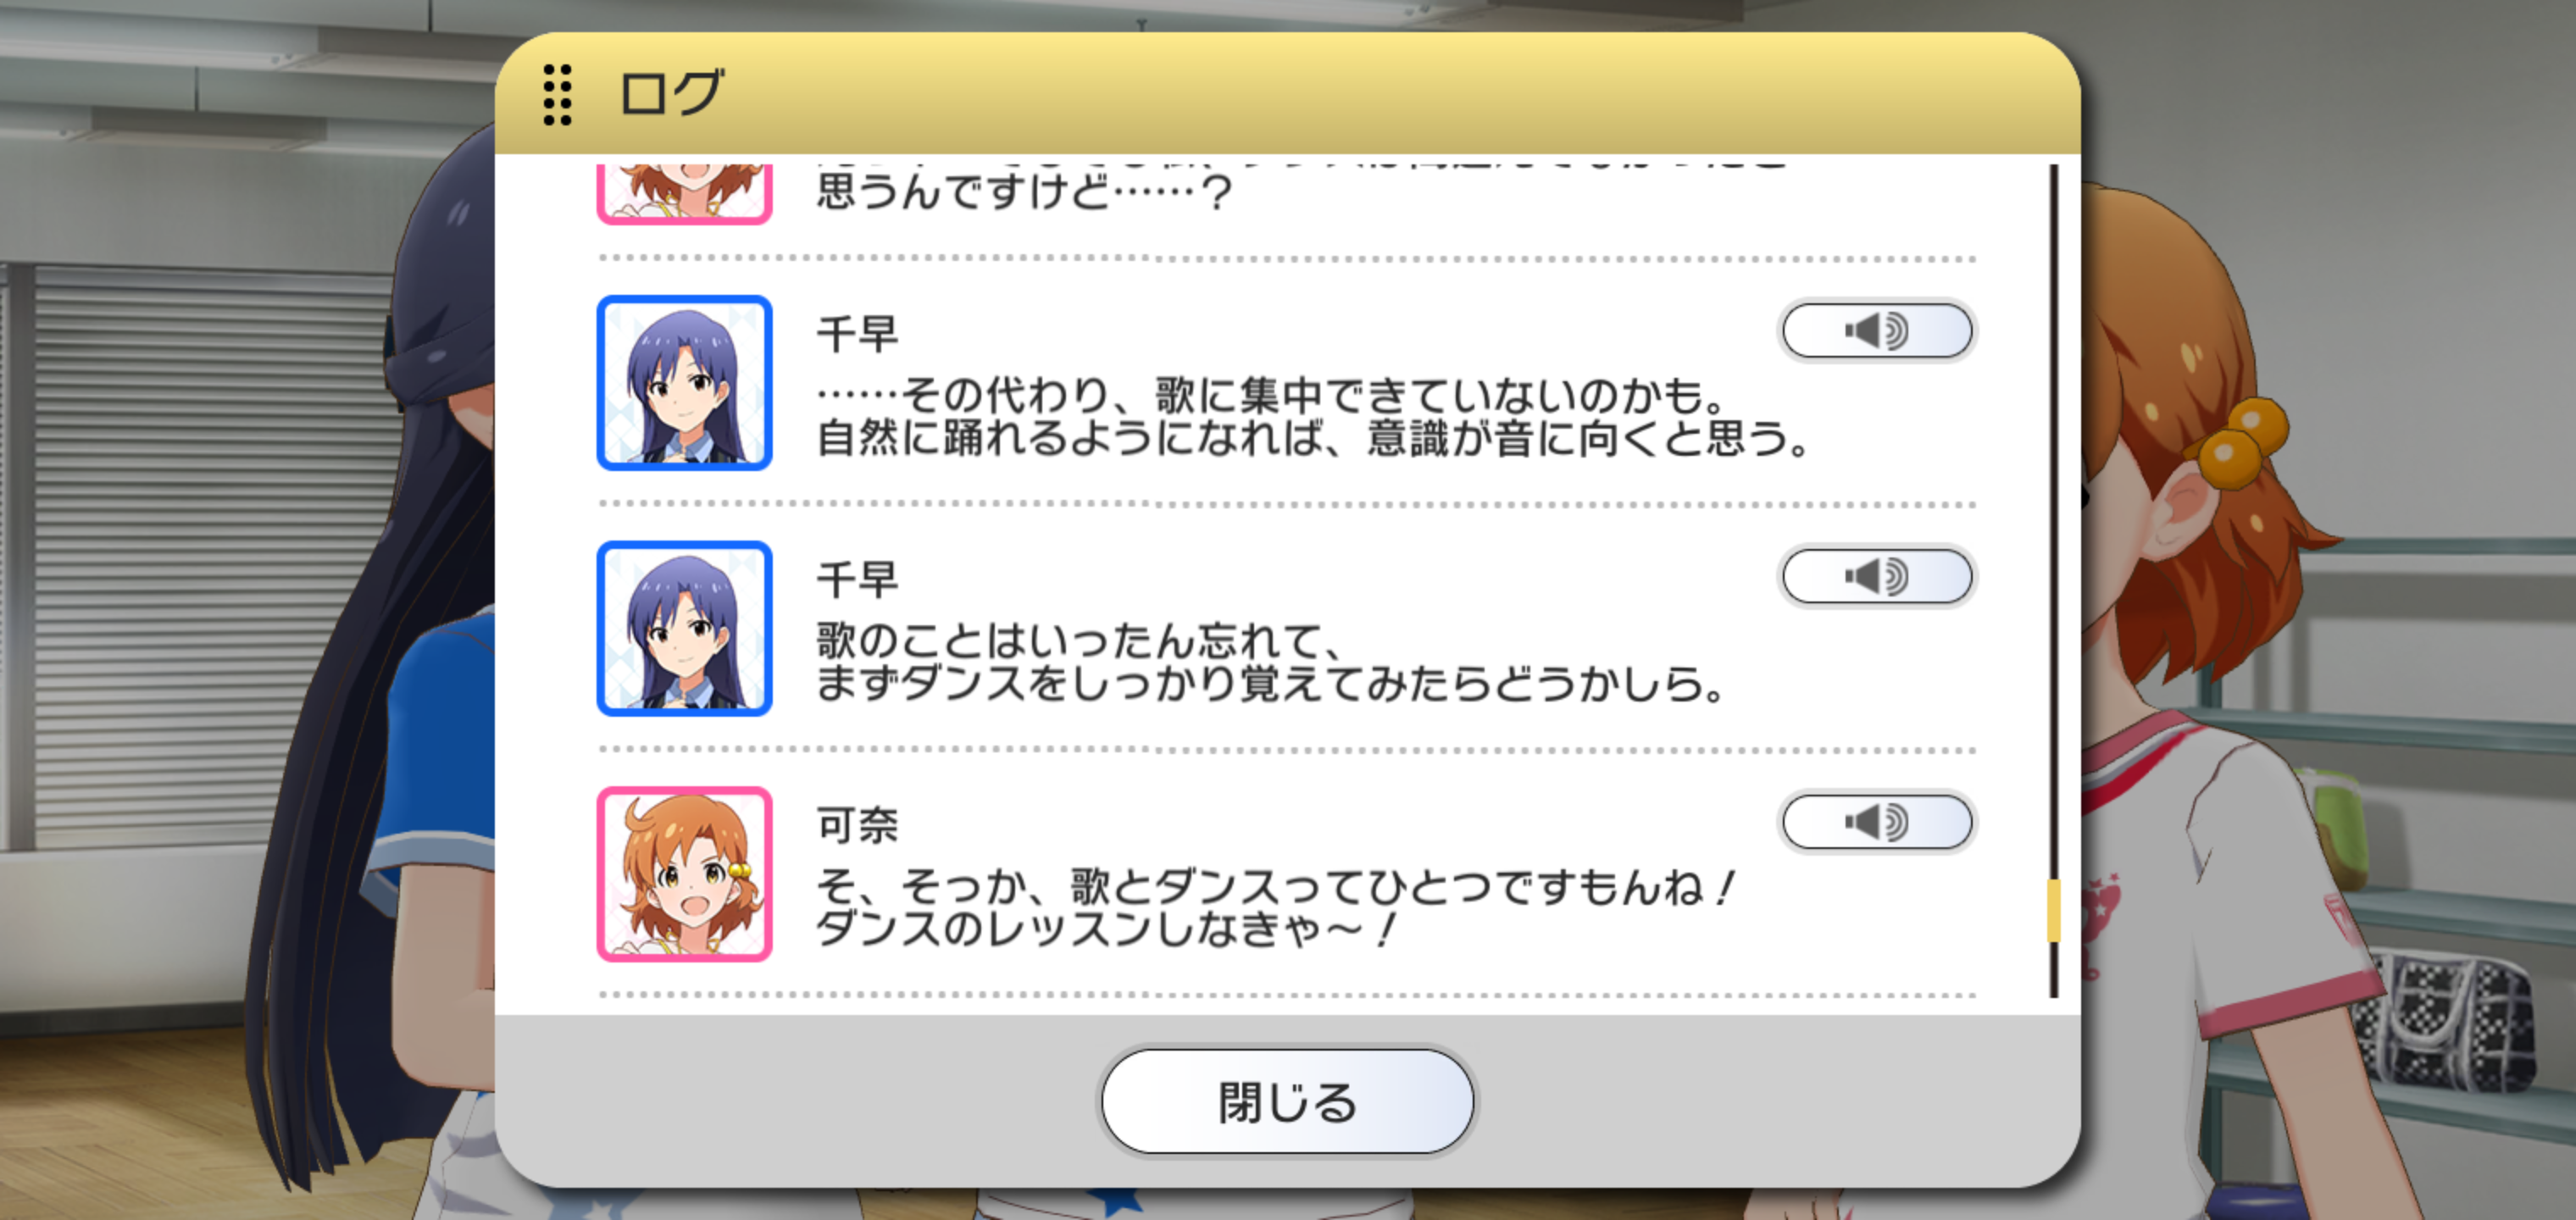Click the line 思うんですけど……？
Viewport: 2576px width, 1220px height.
pos(1024,191)
